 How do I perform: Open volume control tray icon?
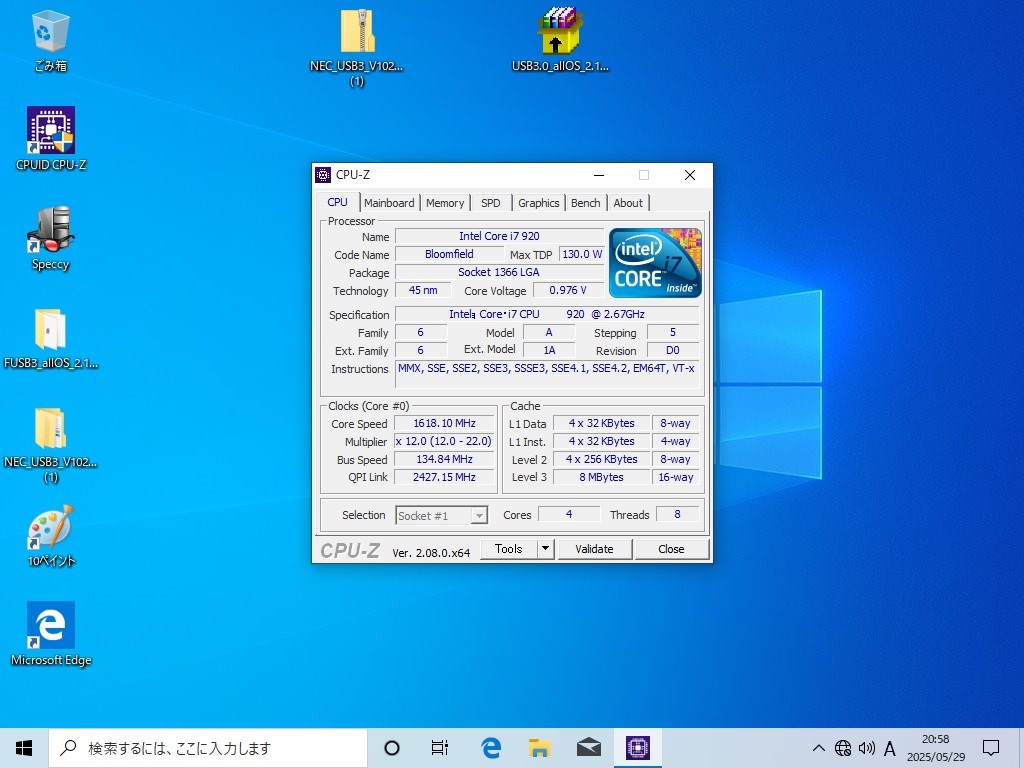coord(867,748)
